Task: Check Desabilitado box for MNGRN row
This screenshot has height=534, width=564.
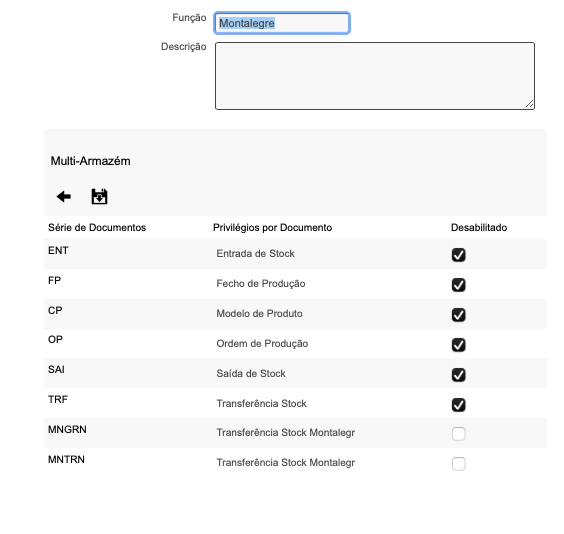Action: pos(459,434)
